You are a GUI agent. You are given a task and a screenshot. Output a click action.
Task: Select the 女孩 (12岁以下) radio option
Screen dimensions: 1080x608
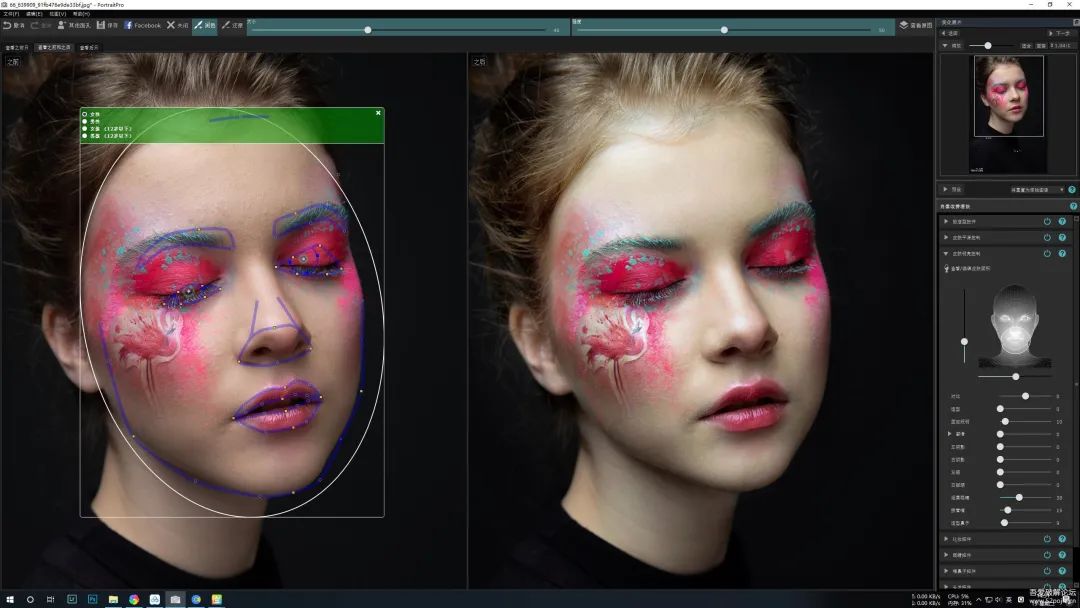point(85,129)
